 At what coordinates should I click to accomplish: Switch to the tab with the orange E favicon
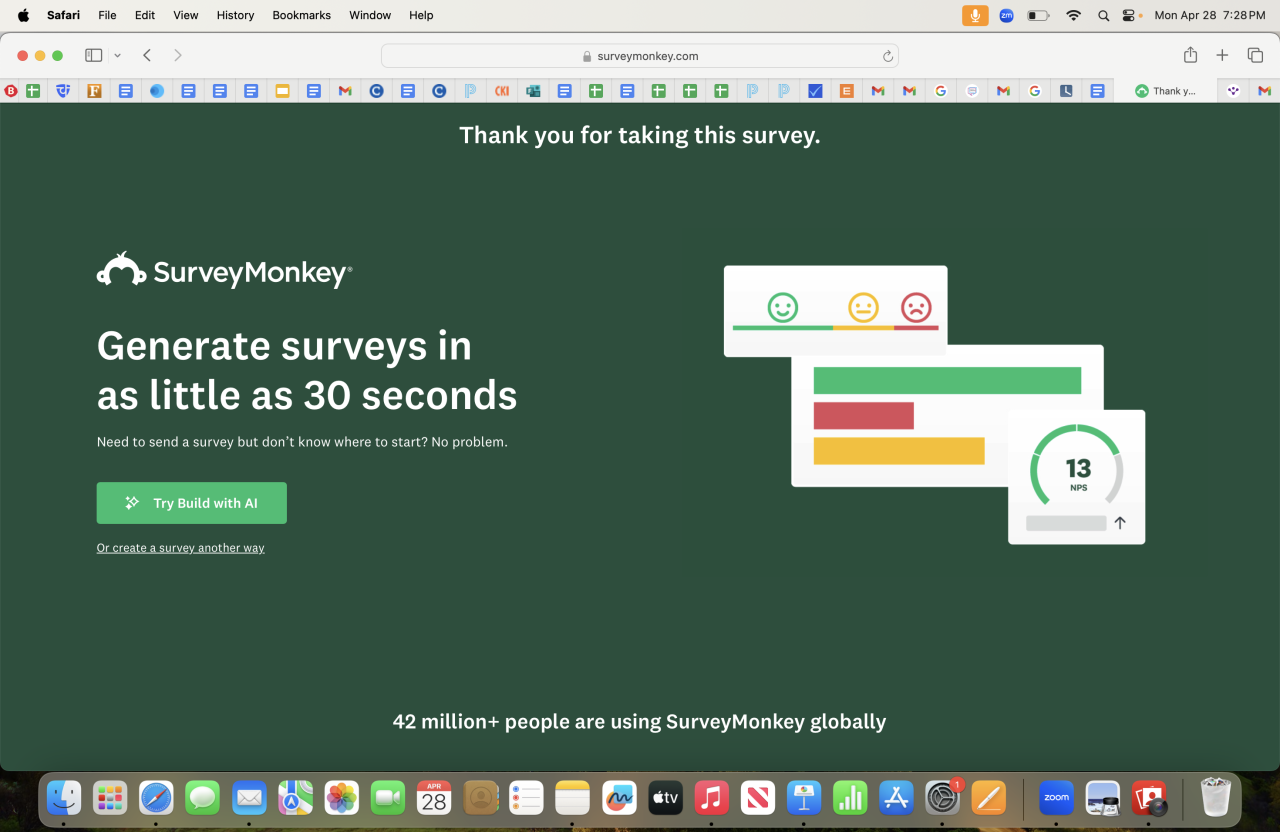(x=846, y=91)
